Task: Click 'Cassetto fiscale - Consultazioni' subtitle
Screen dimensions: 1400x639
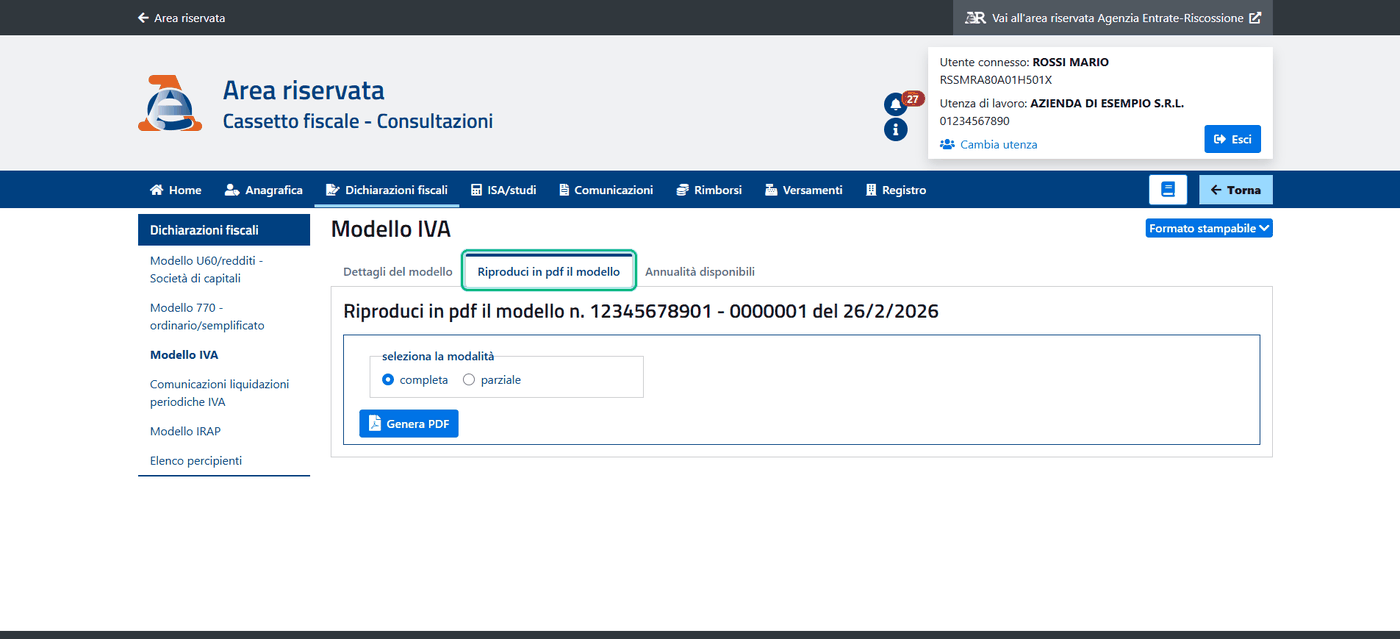Action: click(358, 122)
